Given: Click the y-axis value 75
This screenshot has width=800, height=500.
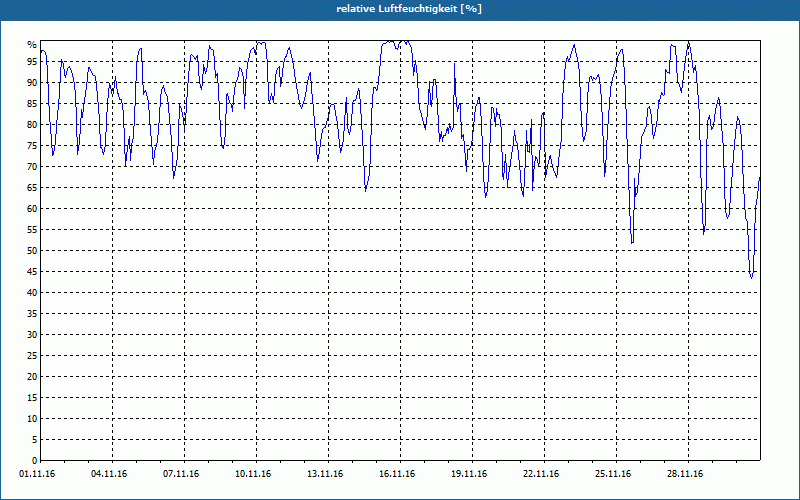Looking at the screenshot, I should pyautogui.click(x=32, y=145).
